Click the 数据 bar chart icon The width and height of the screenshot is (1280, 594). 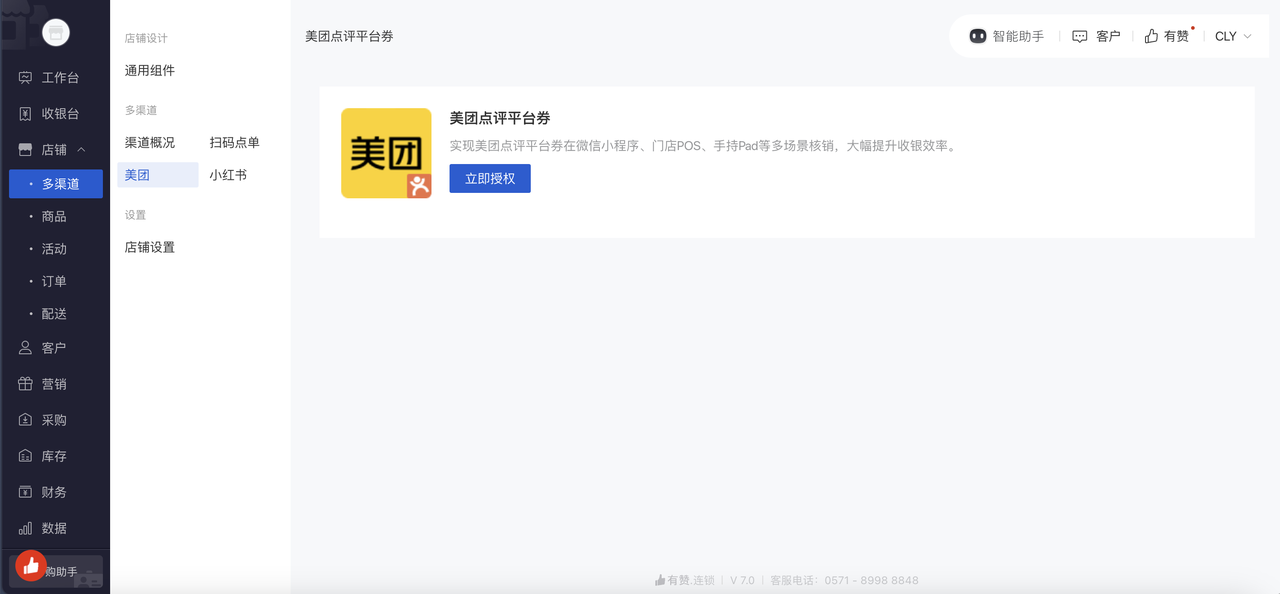pos(25,528)
